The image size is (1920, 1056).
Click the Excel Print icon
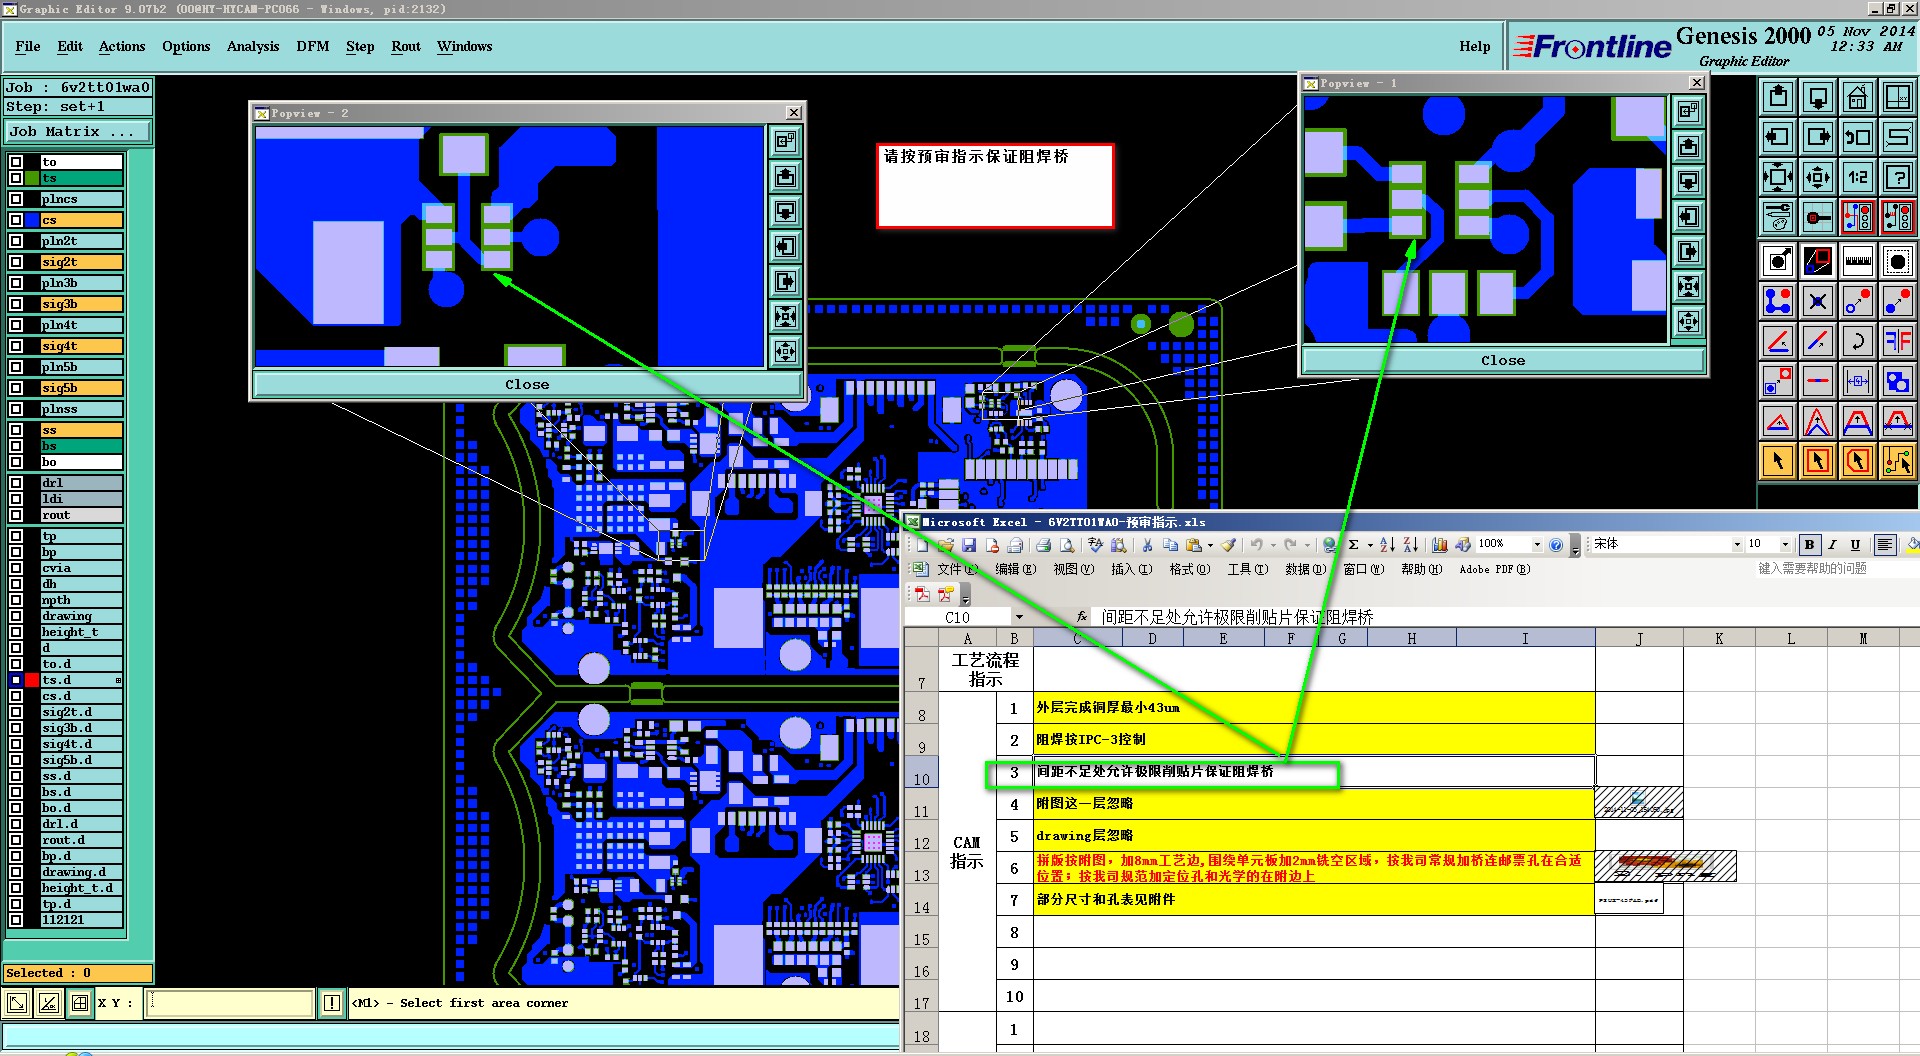click(1043, 545)
